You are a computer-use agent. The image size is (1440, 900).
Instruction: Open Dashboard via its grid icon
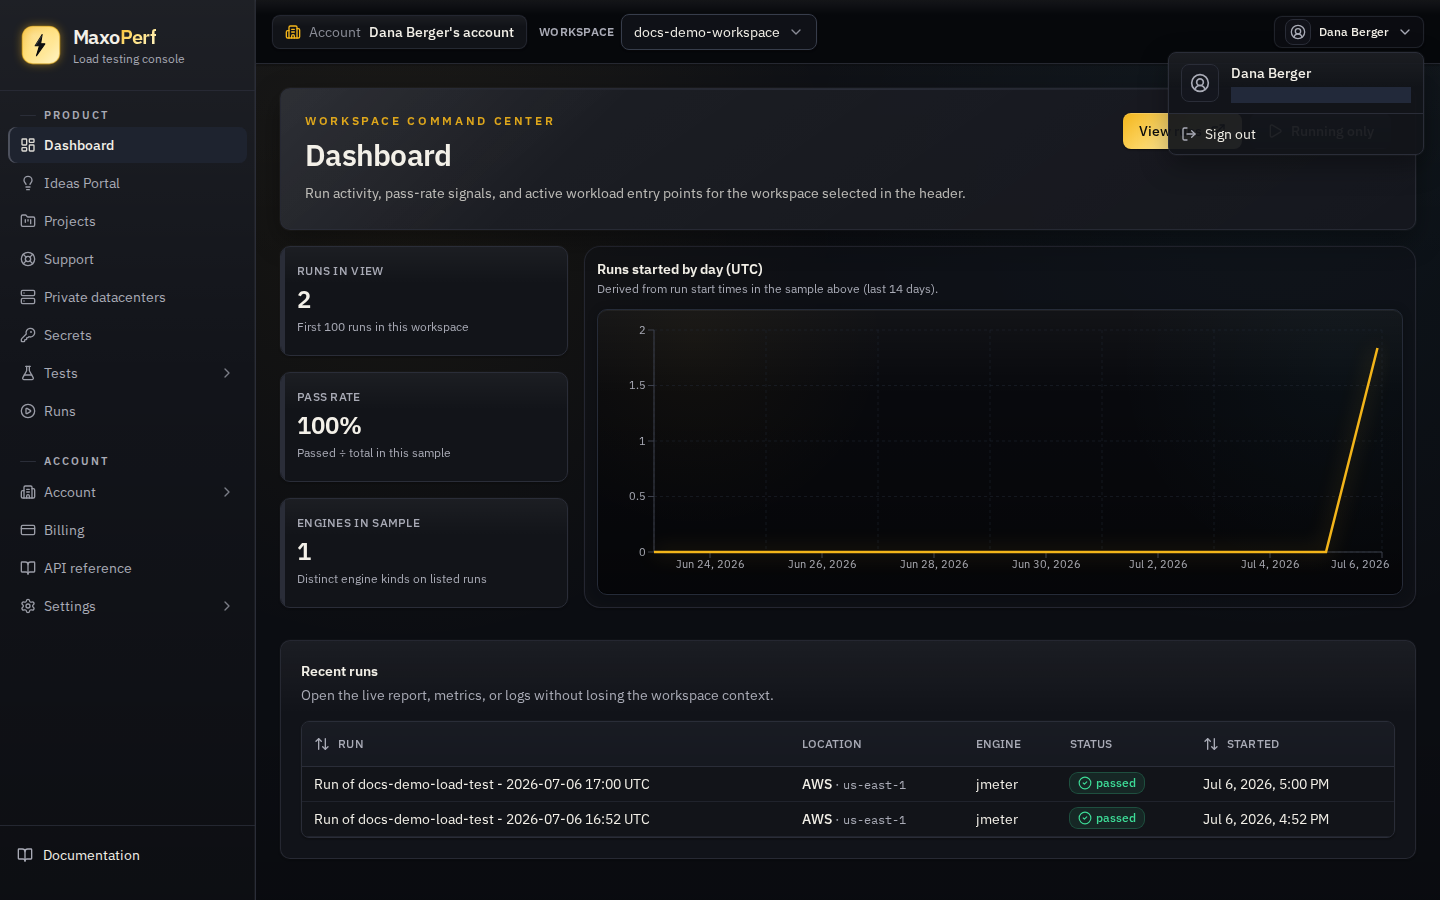click(28, 145)
